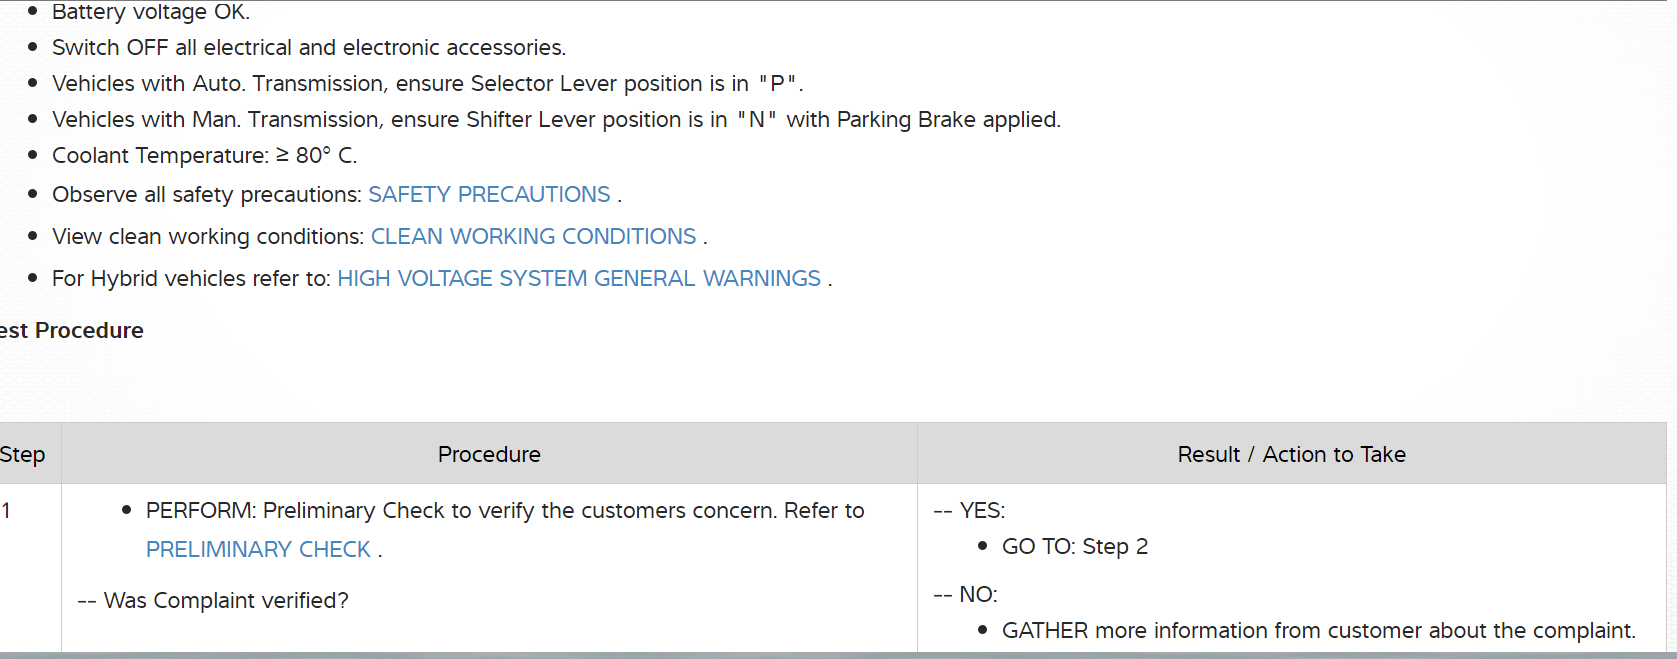Click the Switch OFF all accessories line
1677x659 pixels.
(309, 47)
